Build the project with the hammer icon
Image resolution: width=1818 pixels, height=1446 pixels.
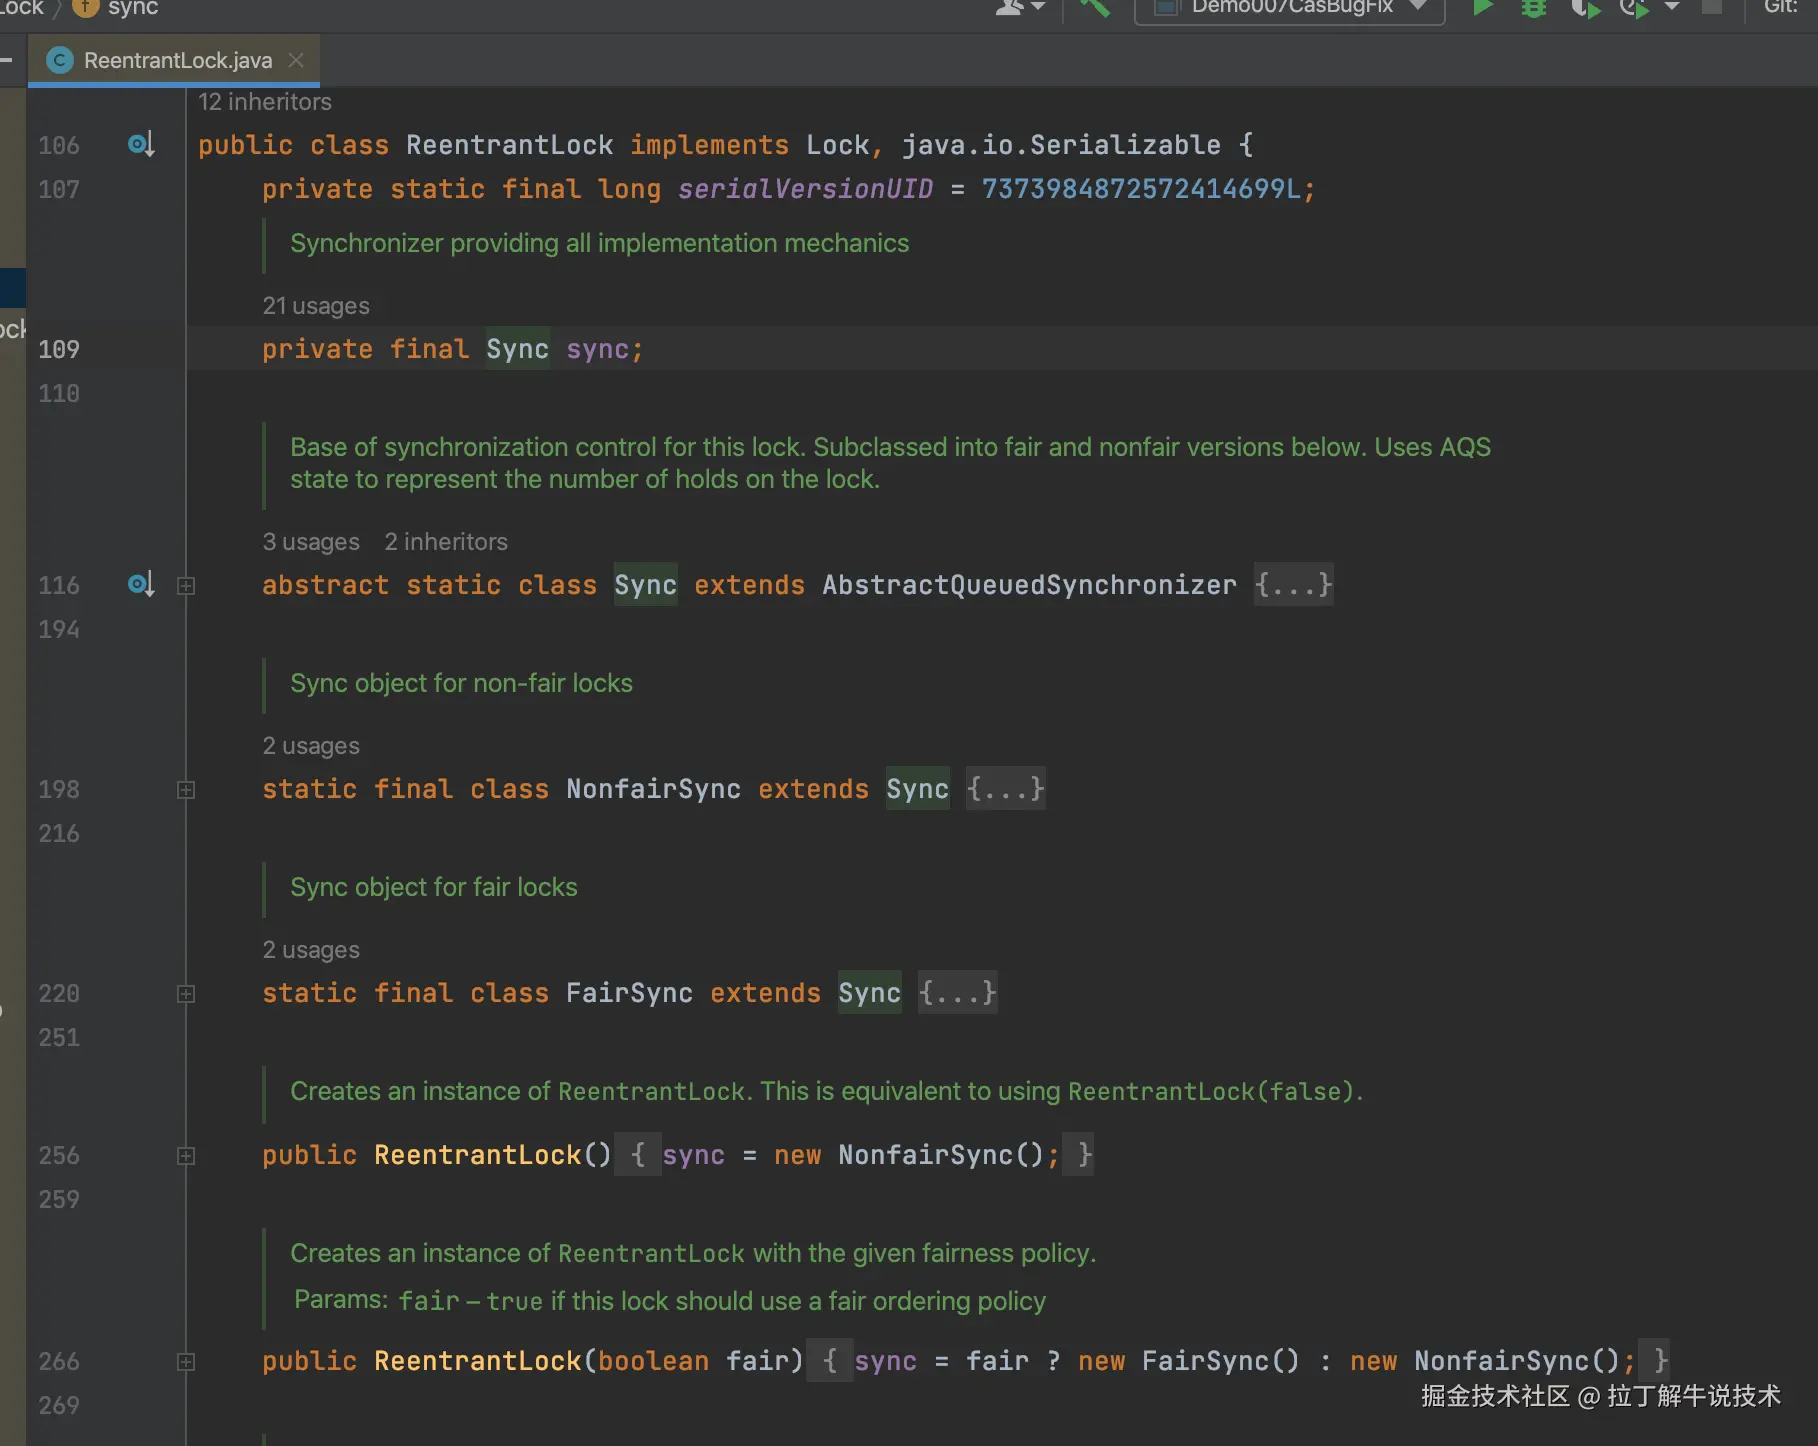pos(1095,8)
